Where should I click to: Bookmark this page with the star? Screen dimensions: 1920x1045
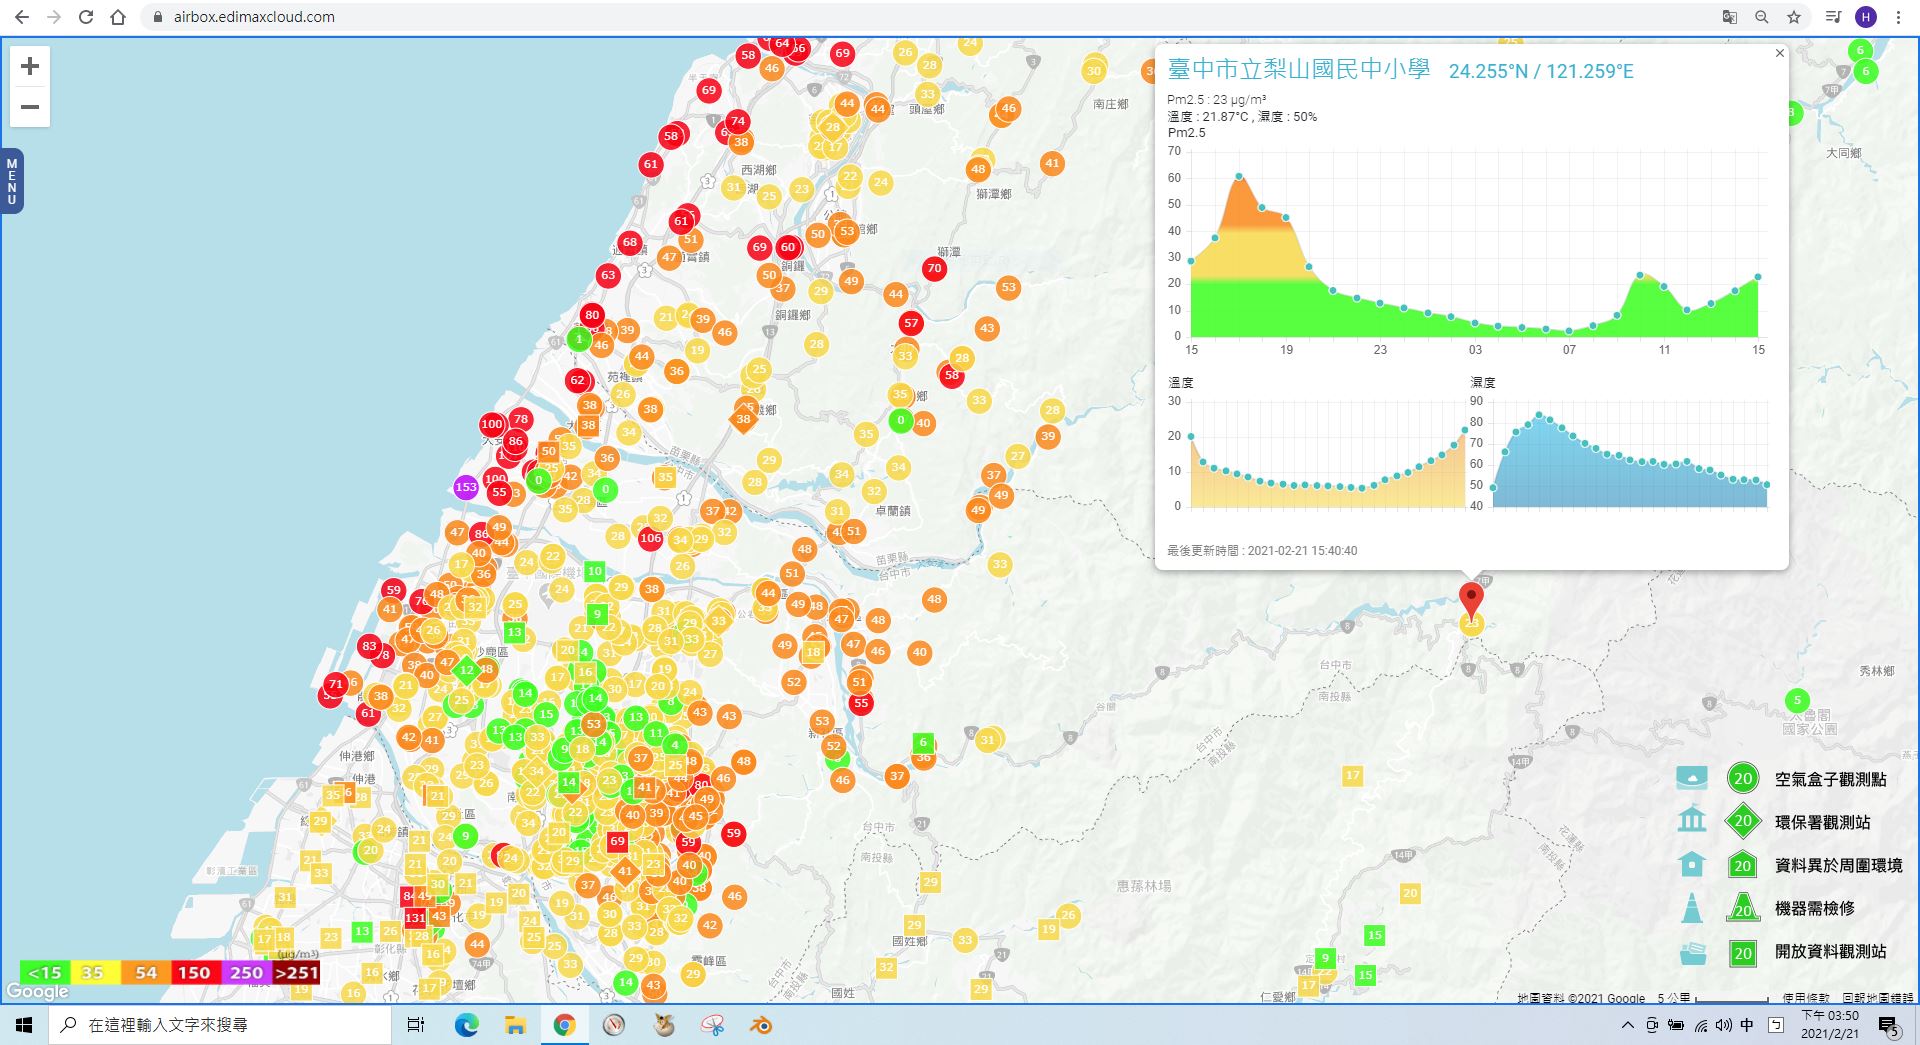1793,17
